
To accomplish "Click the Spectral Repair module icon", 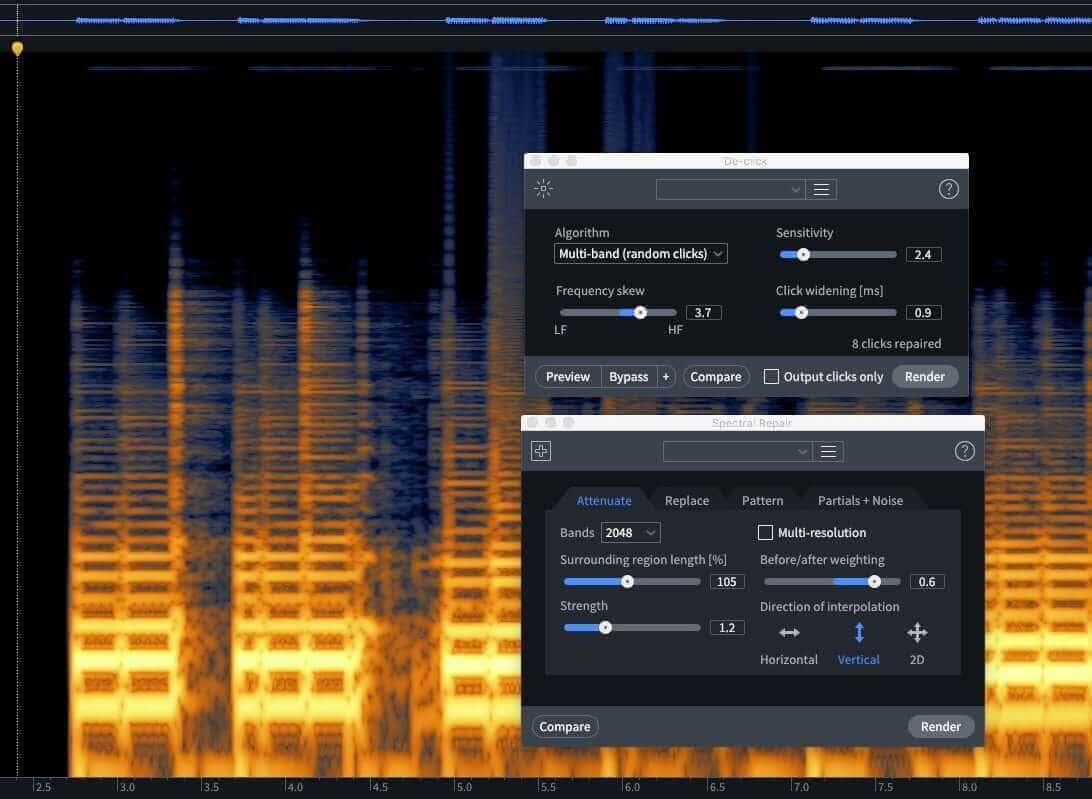I will 541,451.
